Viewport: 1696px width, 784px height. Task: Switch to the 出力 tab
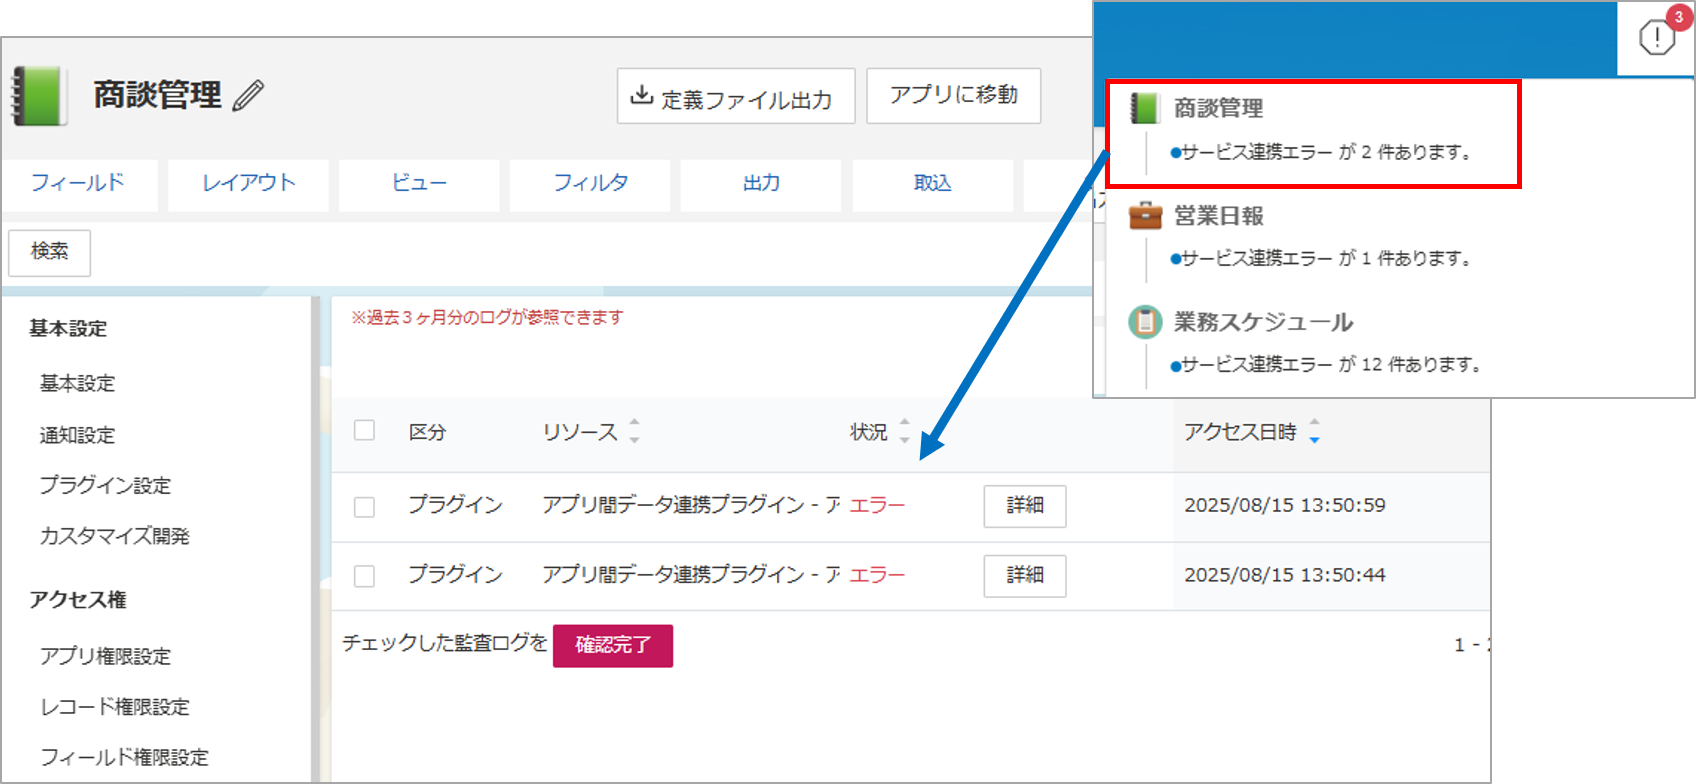pyautogui.click(x=761, y=184)
